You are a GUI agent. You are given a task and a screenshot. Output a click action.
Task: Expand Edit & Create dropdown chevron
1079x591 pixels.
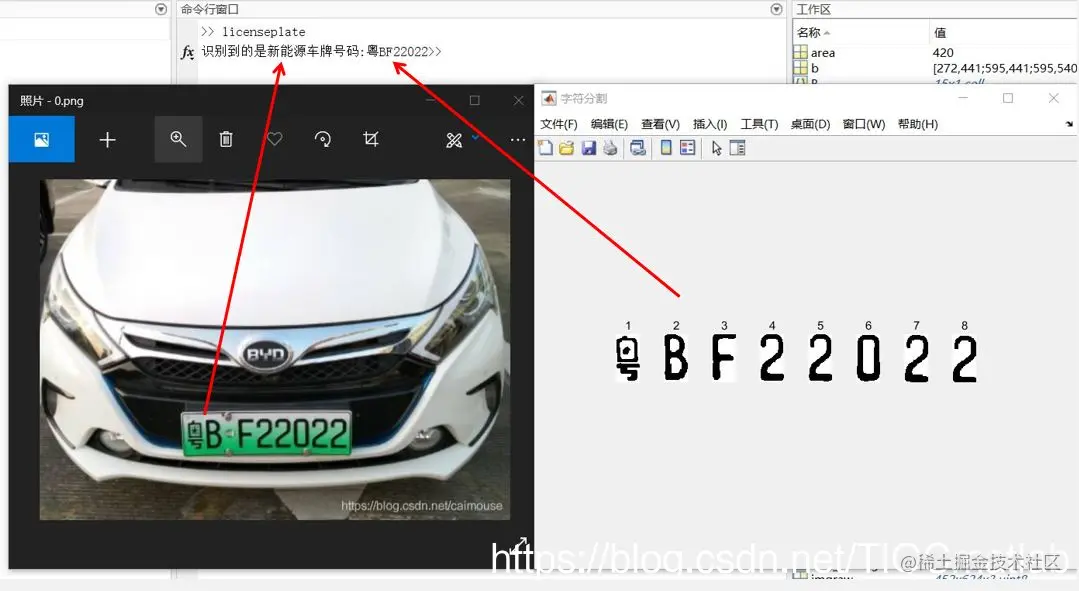476,138
